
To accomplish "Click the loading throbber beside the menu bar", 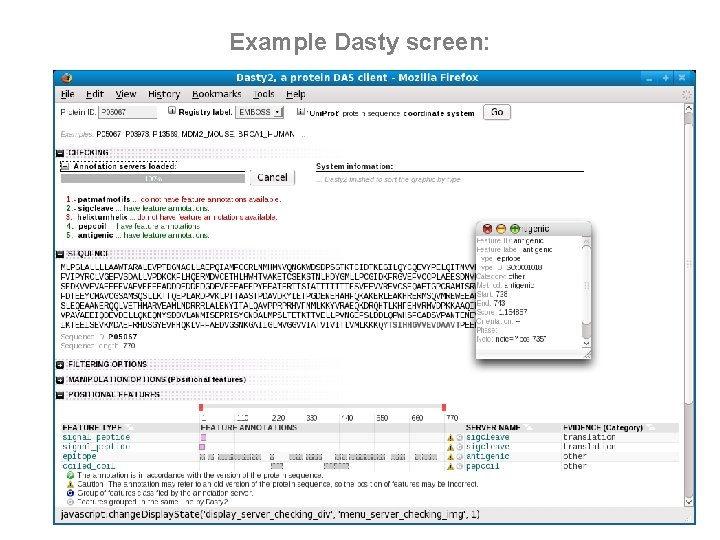I will click(686, 95).
